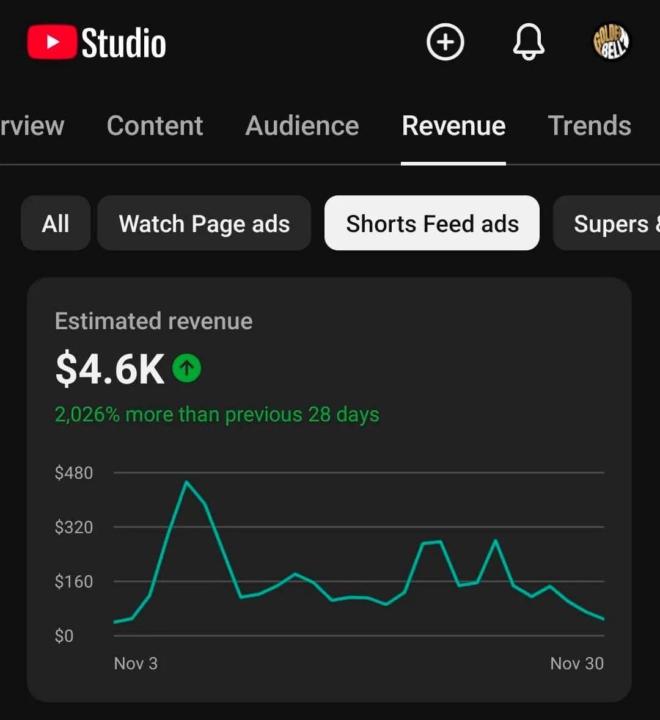Click the highest peak on revenue chart

coord(186,482)
